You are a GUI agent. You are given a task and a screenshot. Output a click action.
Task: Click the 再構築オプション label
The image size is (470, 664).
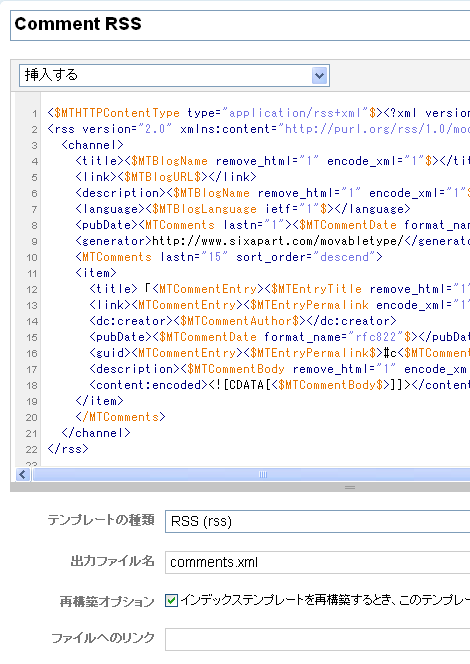[107, 602]
